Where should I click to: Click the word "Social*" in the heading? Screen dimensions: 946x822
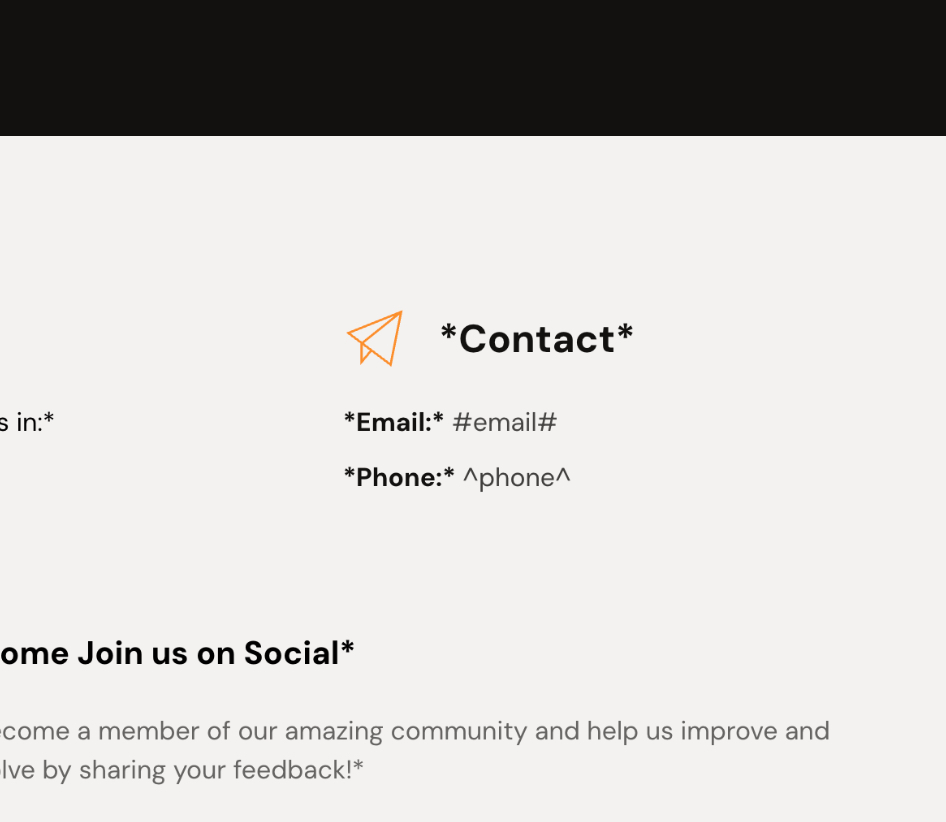tap(299, 653)
